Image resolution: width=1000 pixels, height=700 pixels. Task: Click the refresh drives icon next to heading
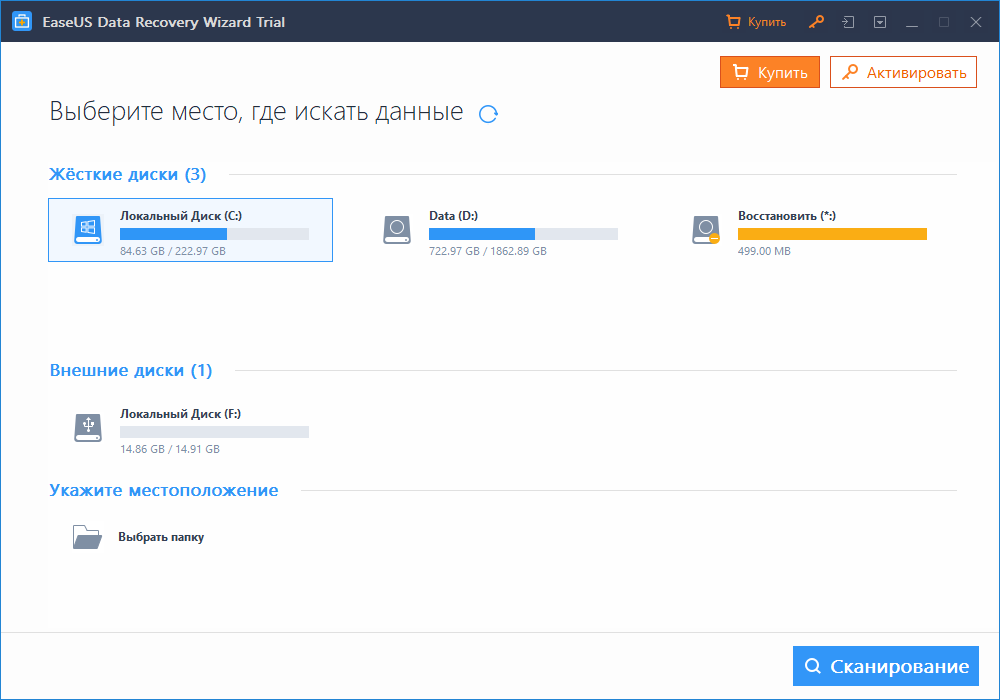pyautogui.click(x=489, y=114)
